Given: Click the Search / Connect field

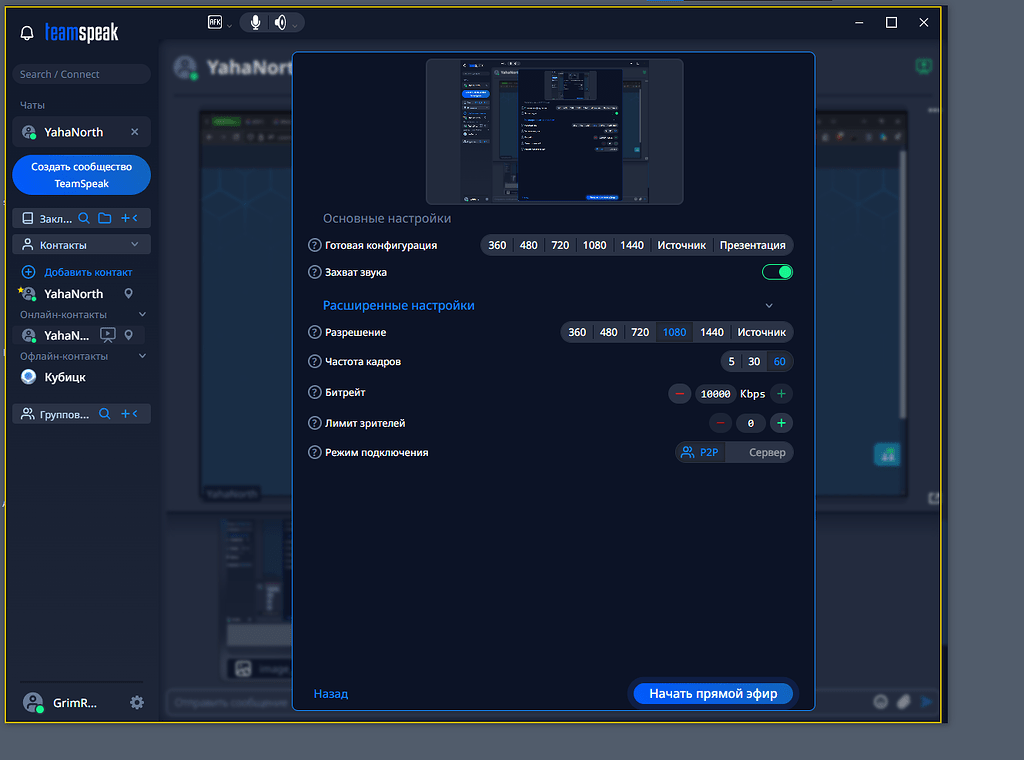Looking at the screenshot, I should (82, 74).
